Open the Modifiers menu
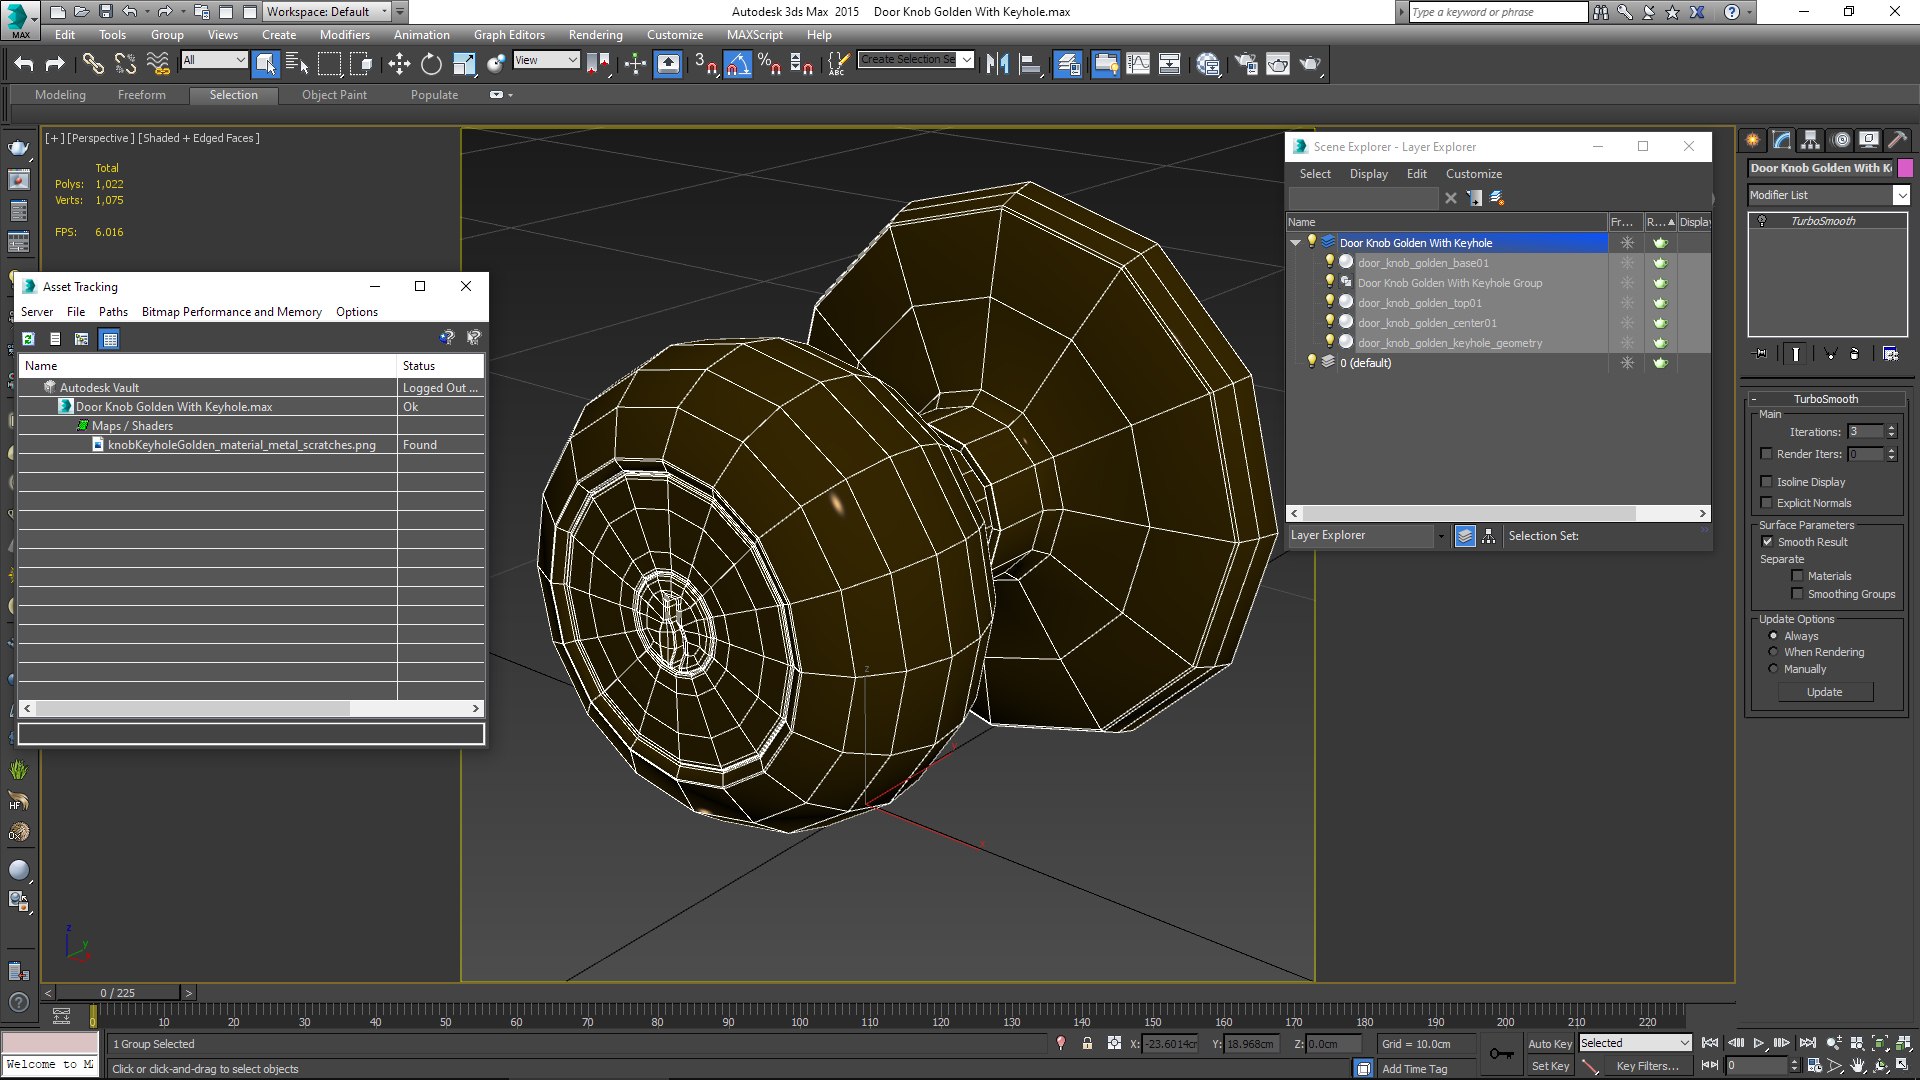This screenshot has height=1080, width=1920. (x=344, y=35)
